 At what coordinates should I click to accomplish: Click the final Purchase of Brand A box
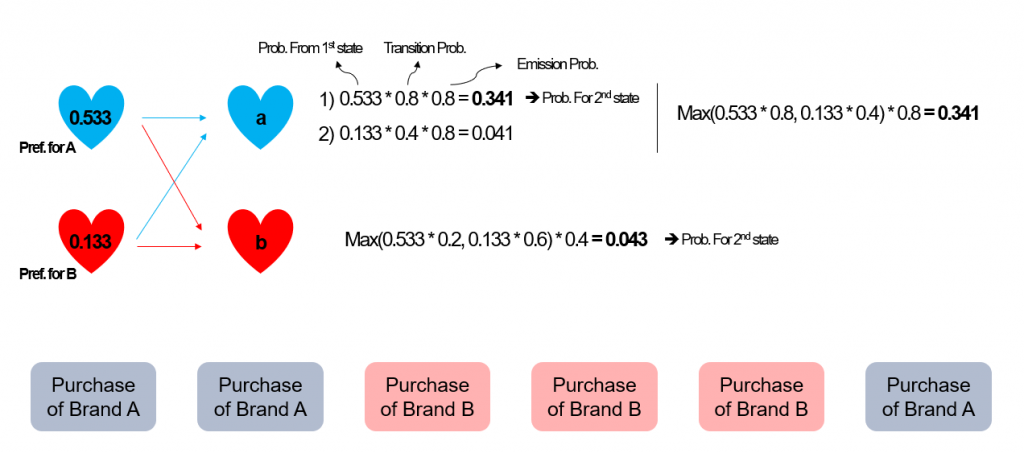(929, 397)
